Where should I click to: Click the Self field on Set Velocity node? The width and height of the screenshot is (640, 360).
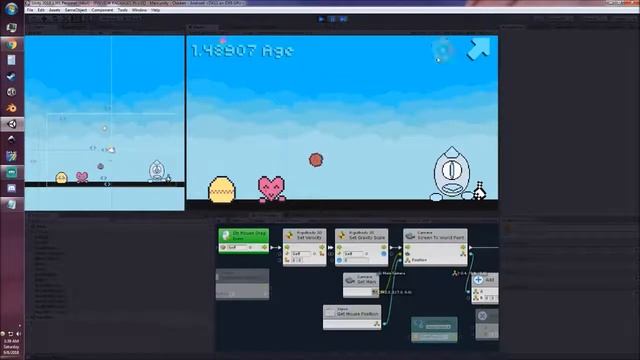click(x=301, y=253)
